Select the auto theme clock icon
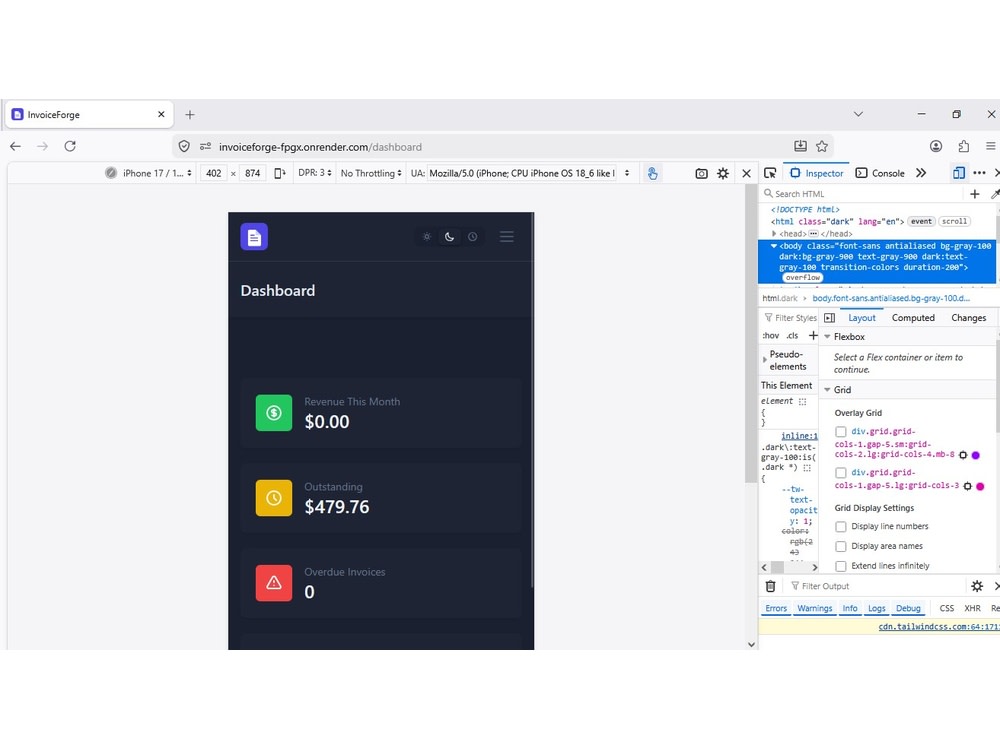1000x750 pixels. [473, 237]
